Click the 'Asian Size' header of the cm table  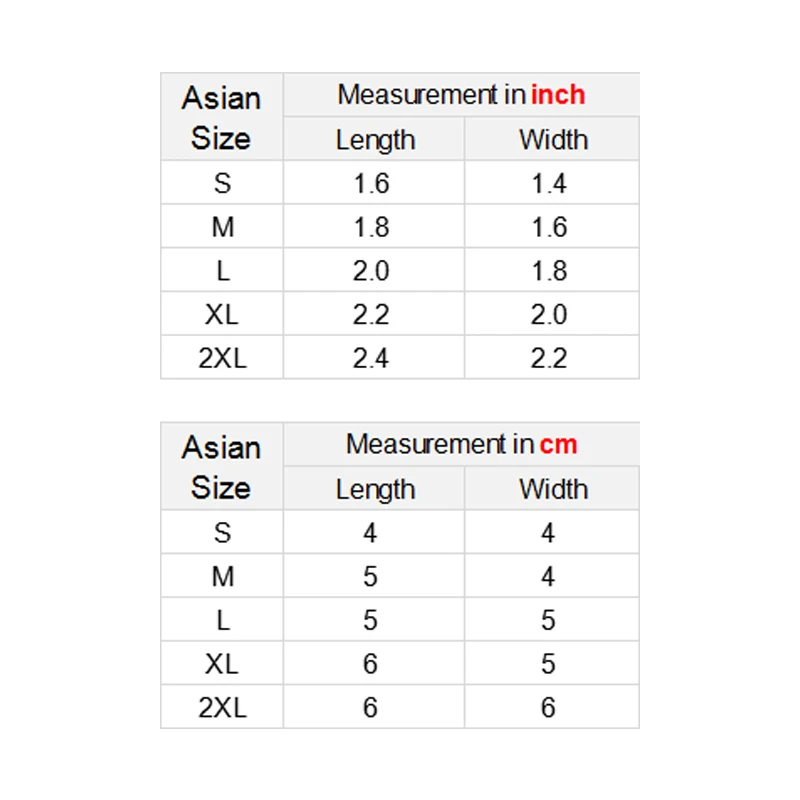point(221,467)
